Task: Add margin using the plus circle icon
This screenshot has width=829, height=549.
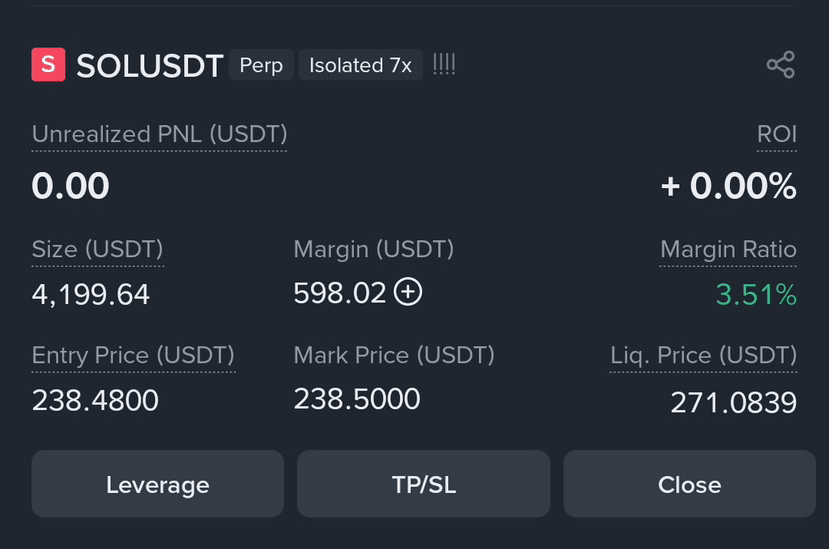Action: pos(408,292)
